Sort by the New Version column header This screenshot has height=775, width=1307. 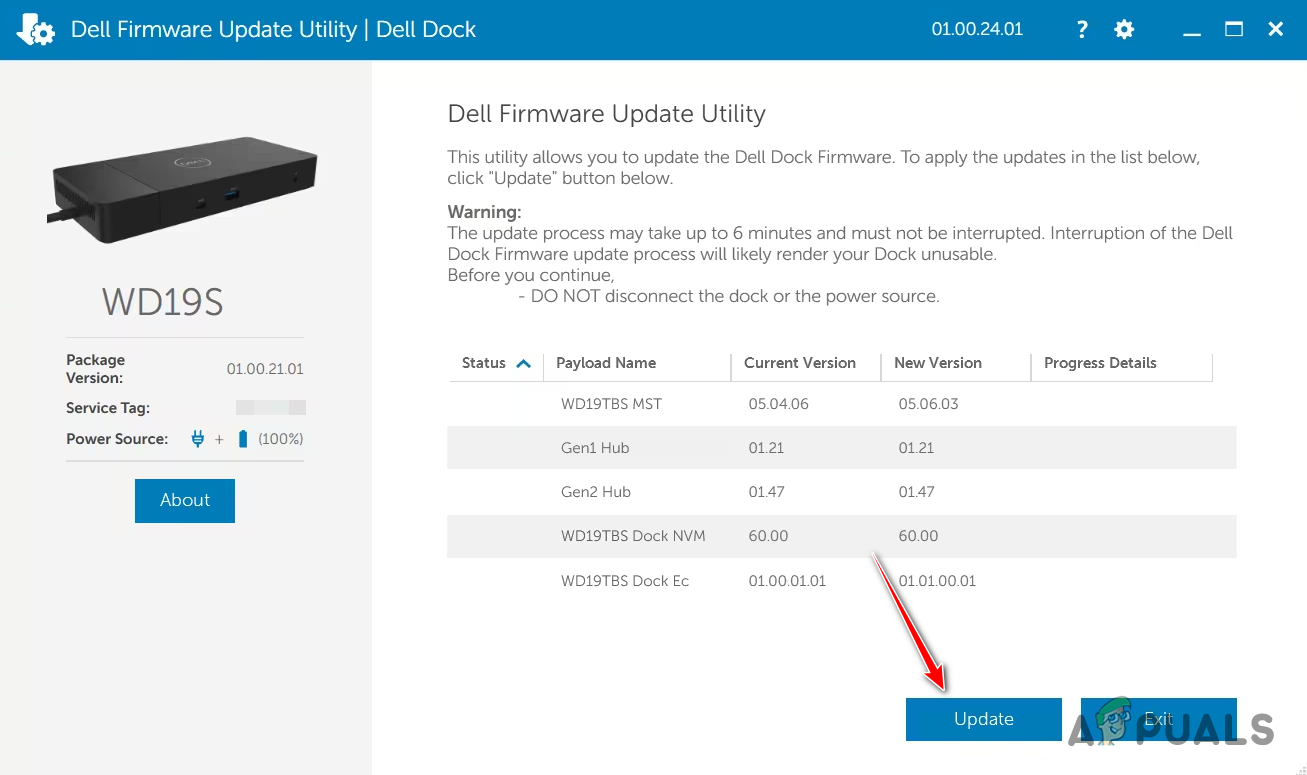point(937,363)
